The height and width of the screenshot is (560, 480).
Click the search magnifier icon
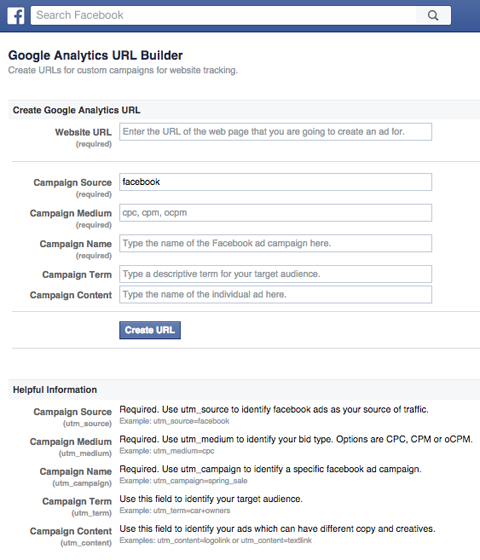(433, 15)
